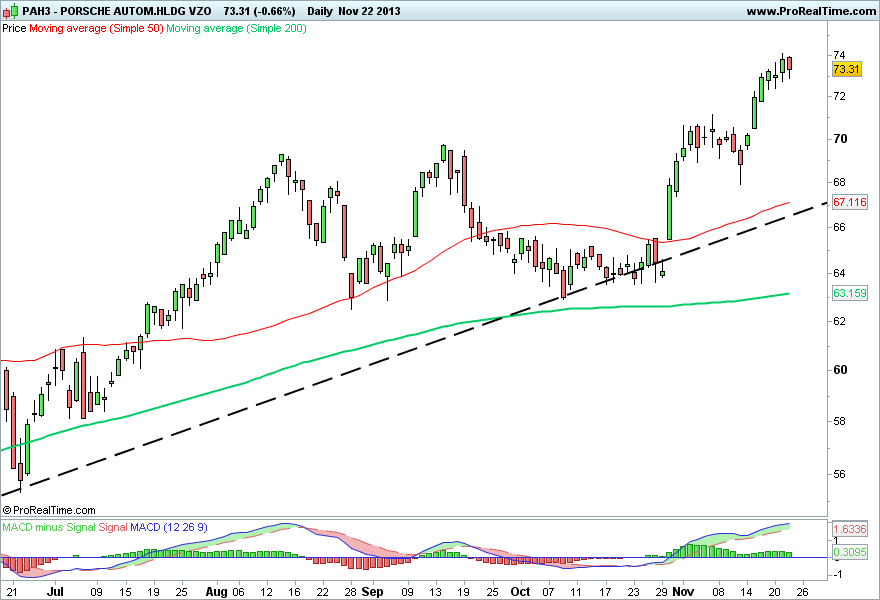Click the Nov month label on time axis

click(684, 592)
